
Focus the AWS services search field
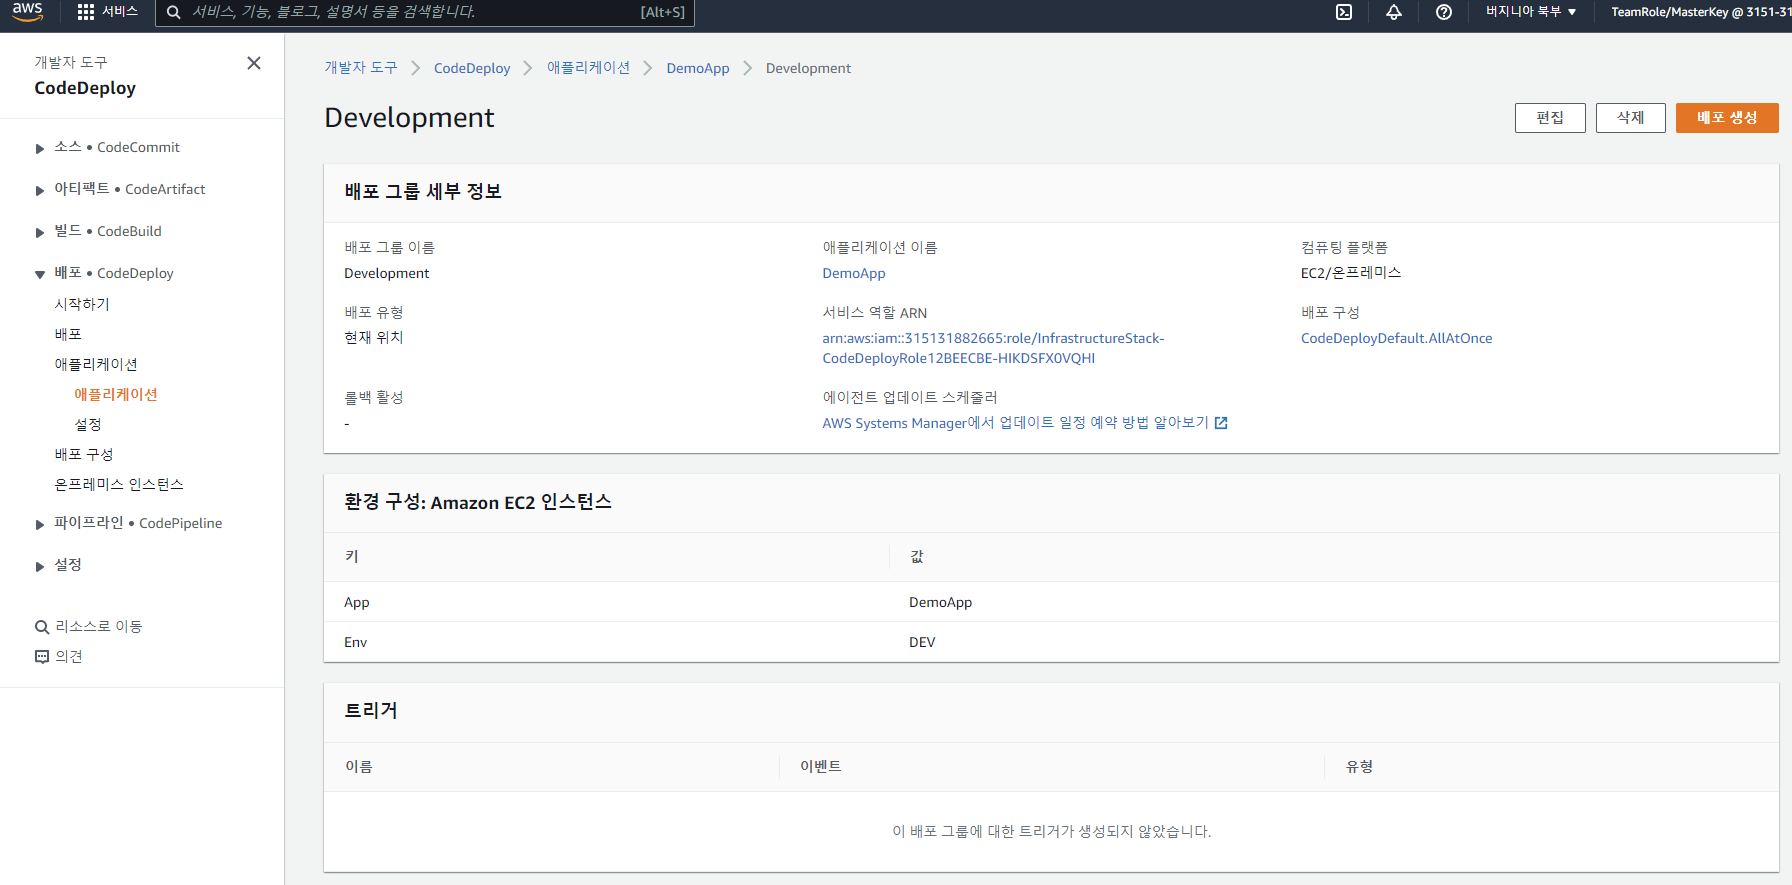(425, 12)
